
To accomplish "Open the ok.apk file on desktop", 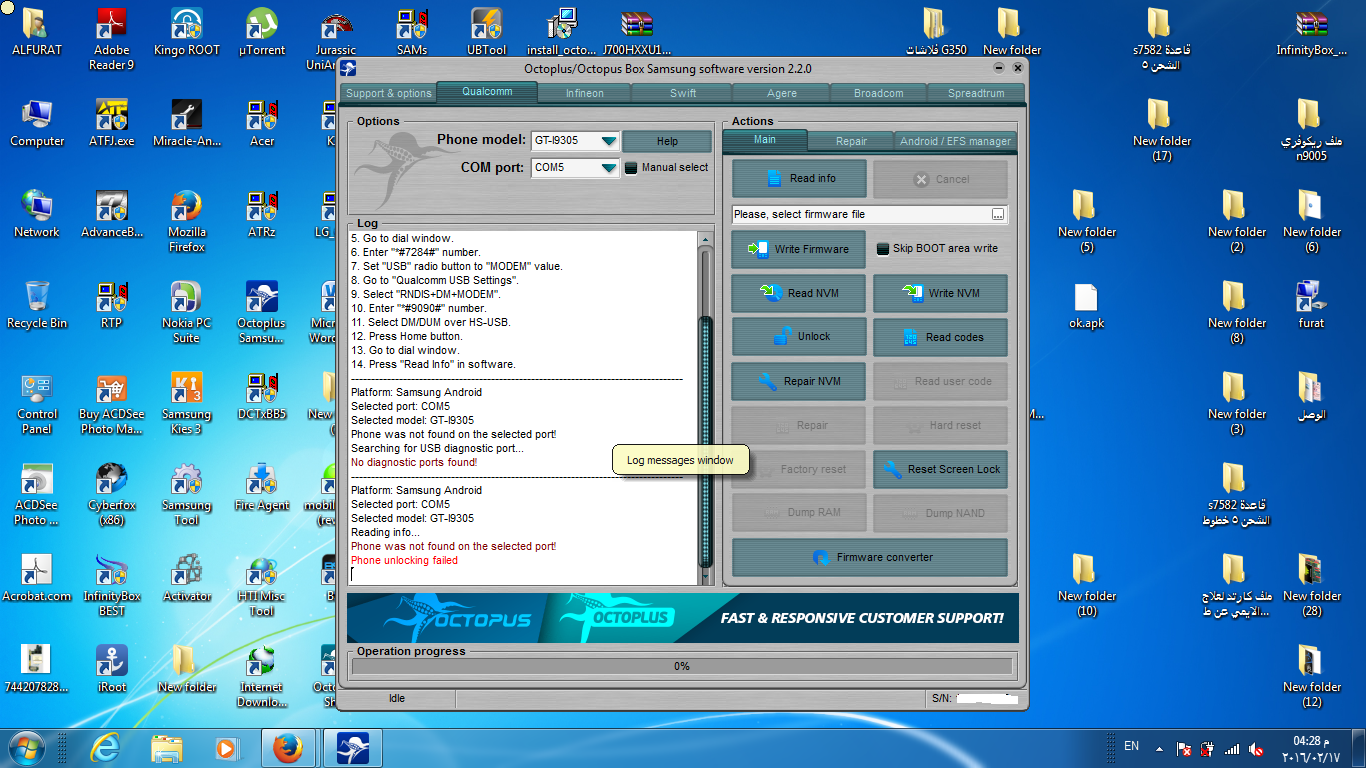I will pyautogui.click(x=1086, y=306).
